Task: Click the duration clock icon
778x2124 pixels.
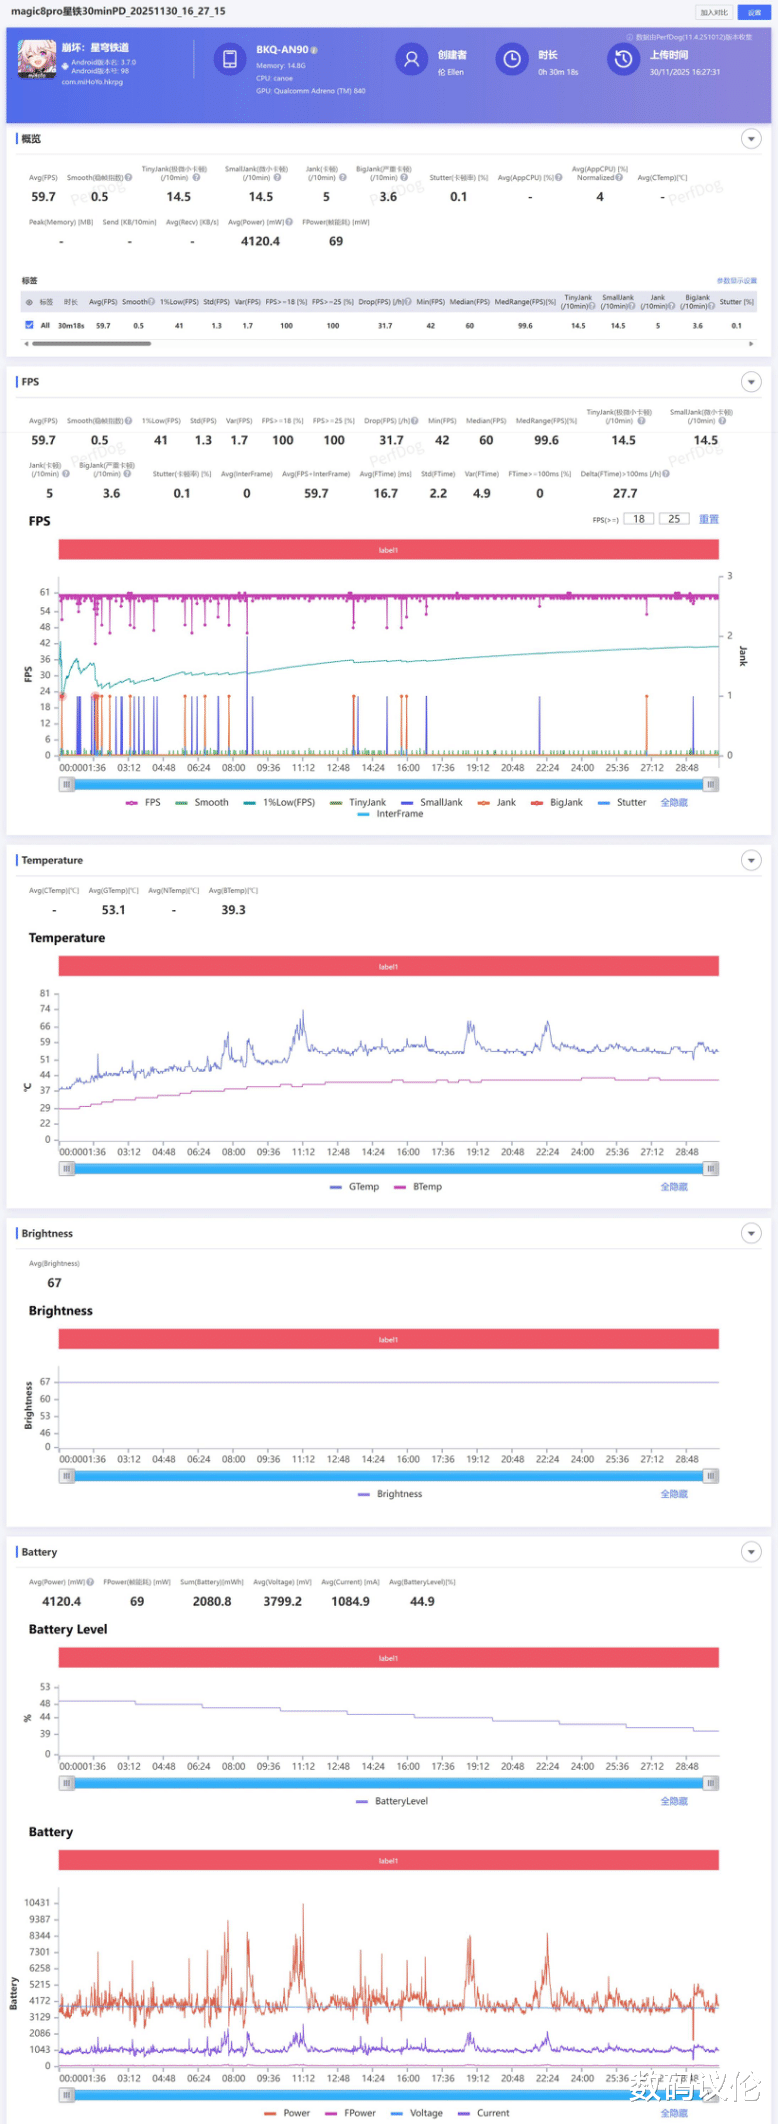Action: [511, 59]
